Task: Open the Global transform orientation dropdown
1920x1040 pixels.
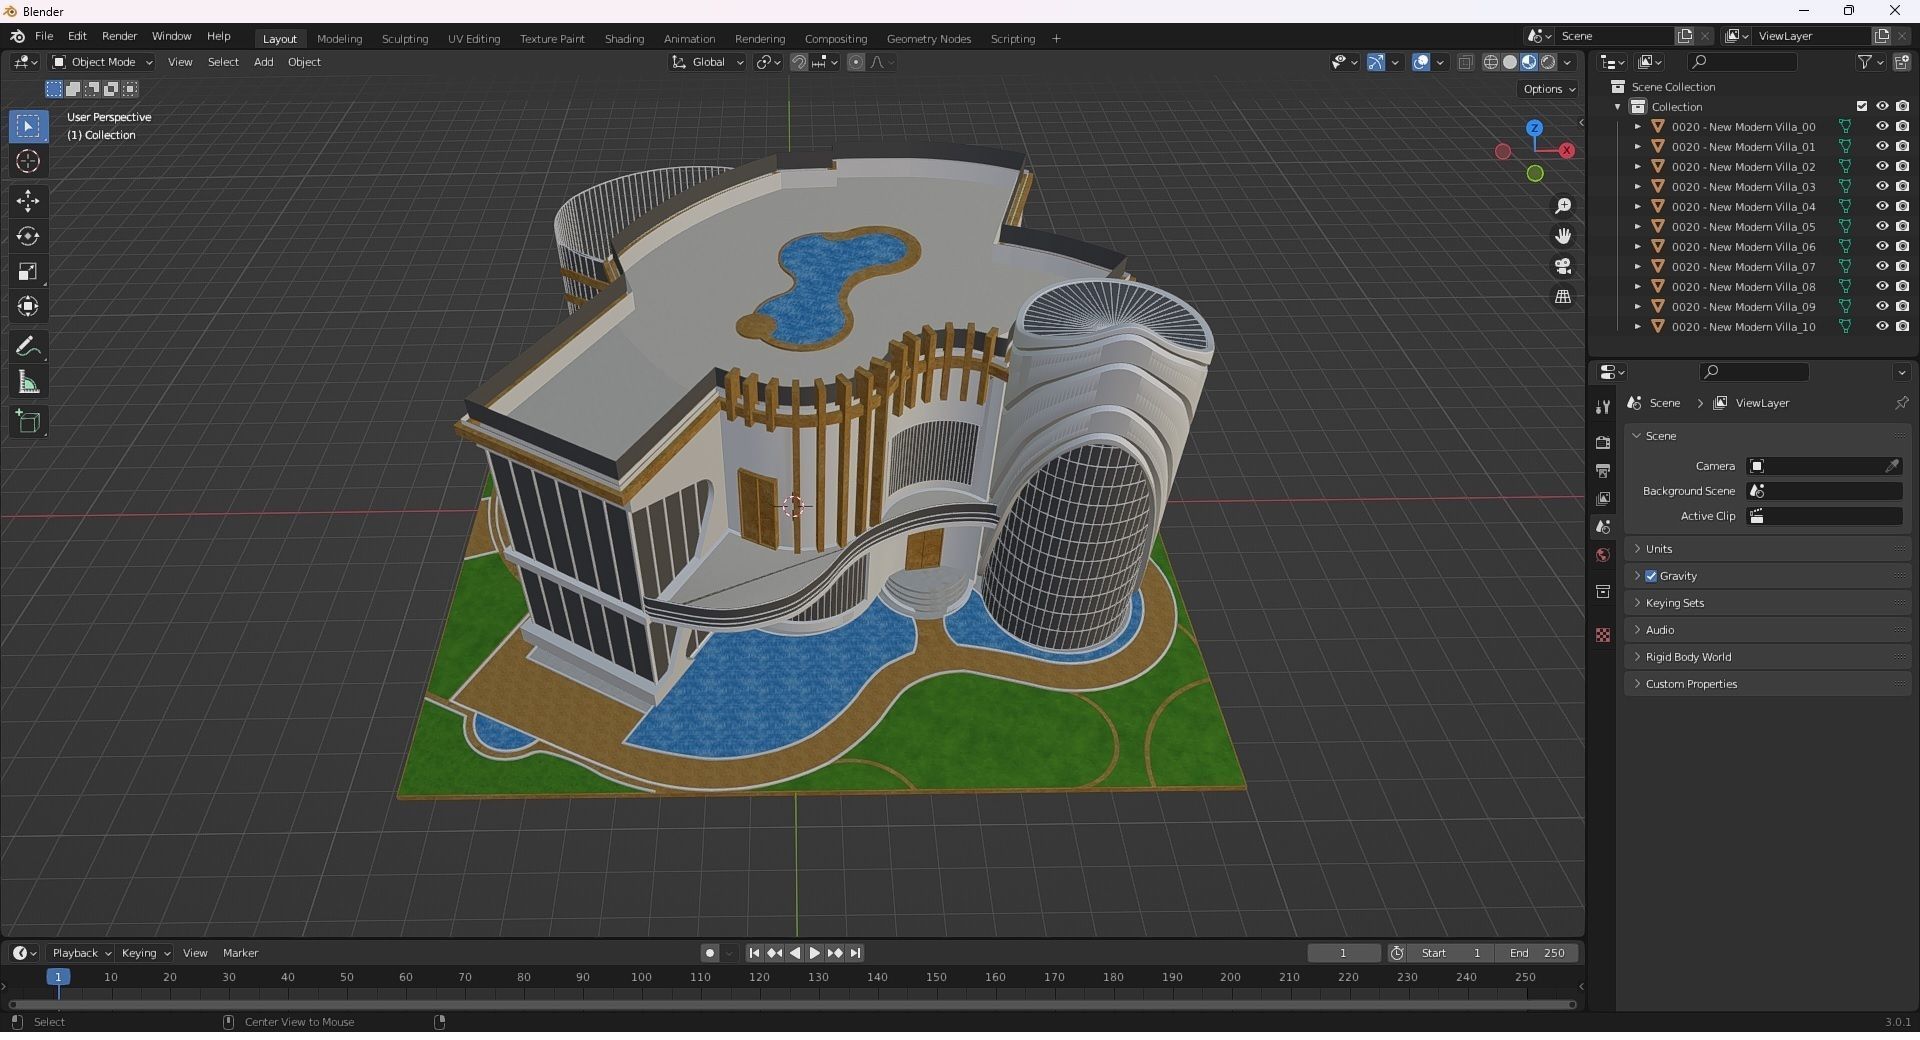Action: (x=707, y=62)
